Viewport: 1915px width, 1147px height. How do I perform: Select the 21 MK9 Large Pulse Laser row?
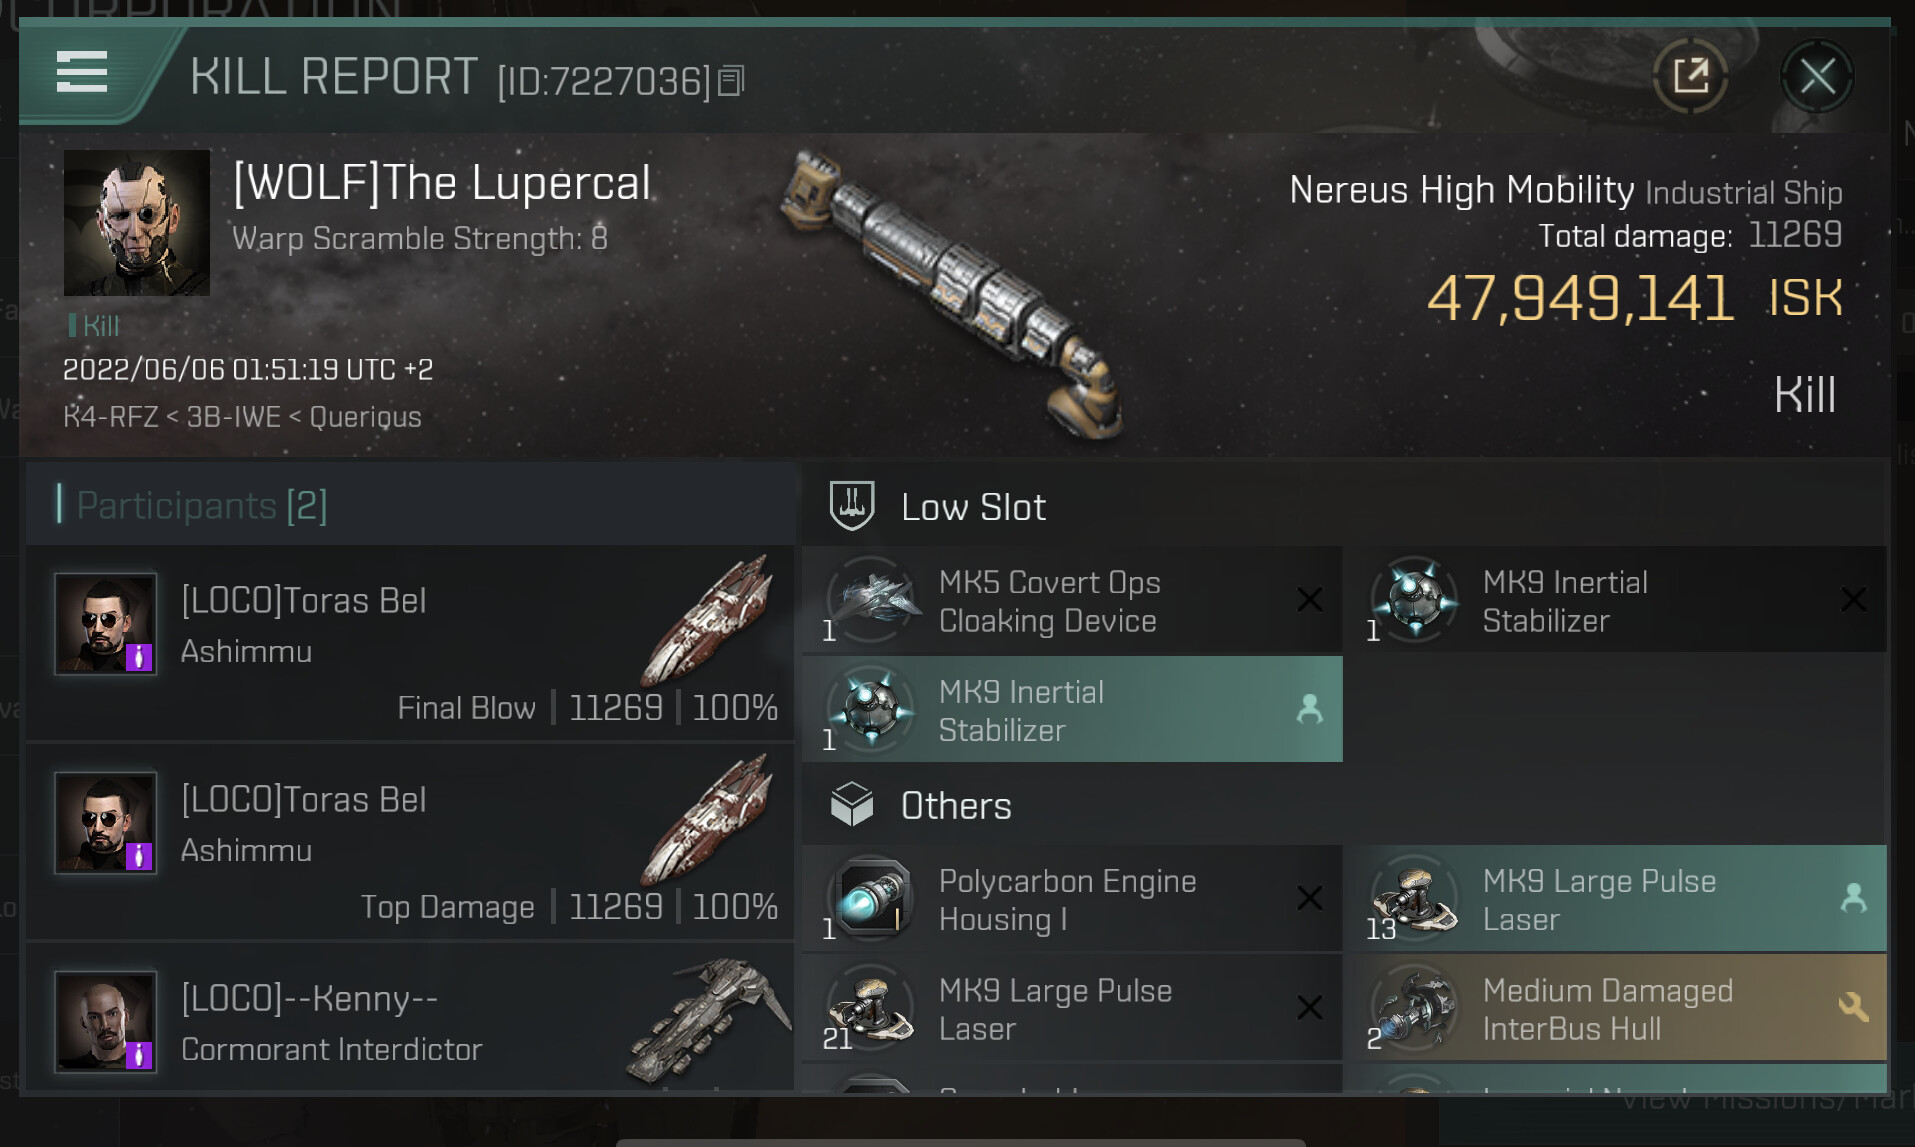[x=1072, y=1008]
